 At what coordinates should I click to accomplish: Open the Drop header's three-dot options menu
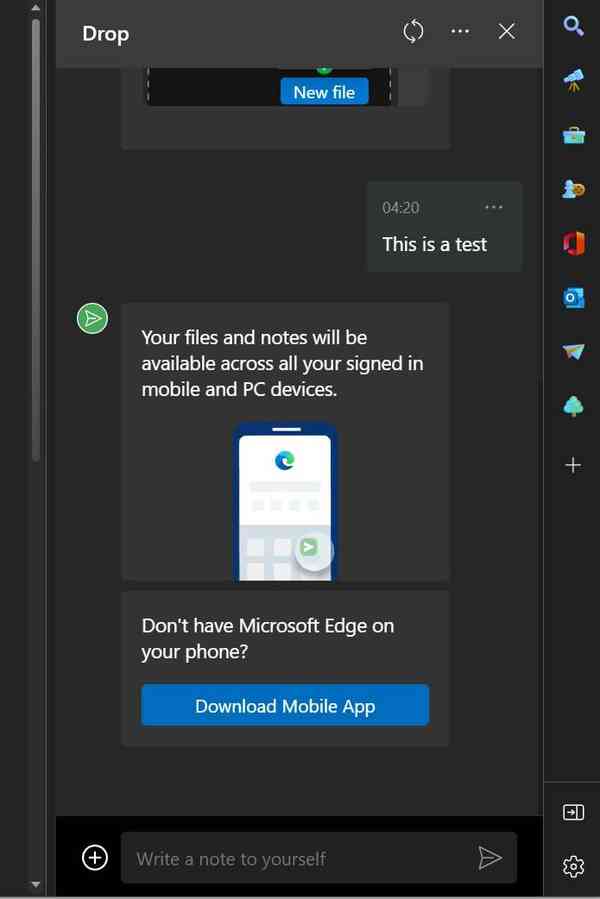(460, 32)
